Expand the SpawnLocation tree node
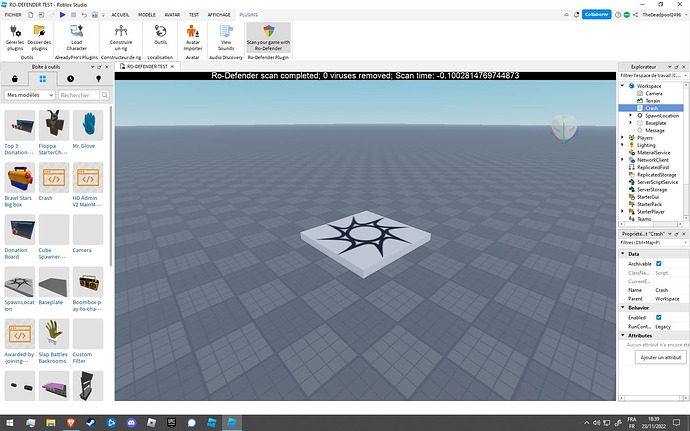Screen dimensions: 690x431 (x=631, y=115)
